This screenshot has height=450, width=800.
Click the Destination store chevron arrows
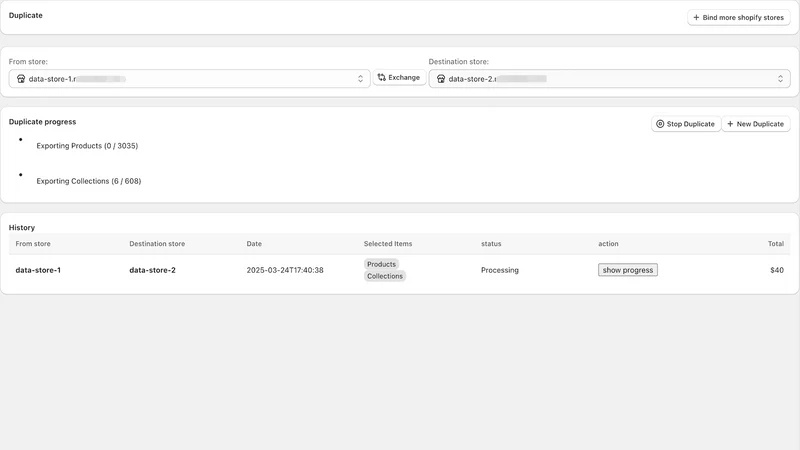click(x=780, y=79)
